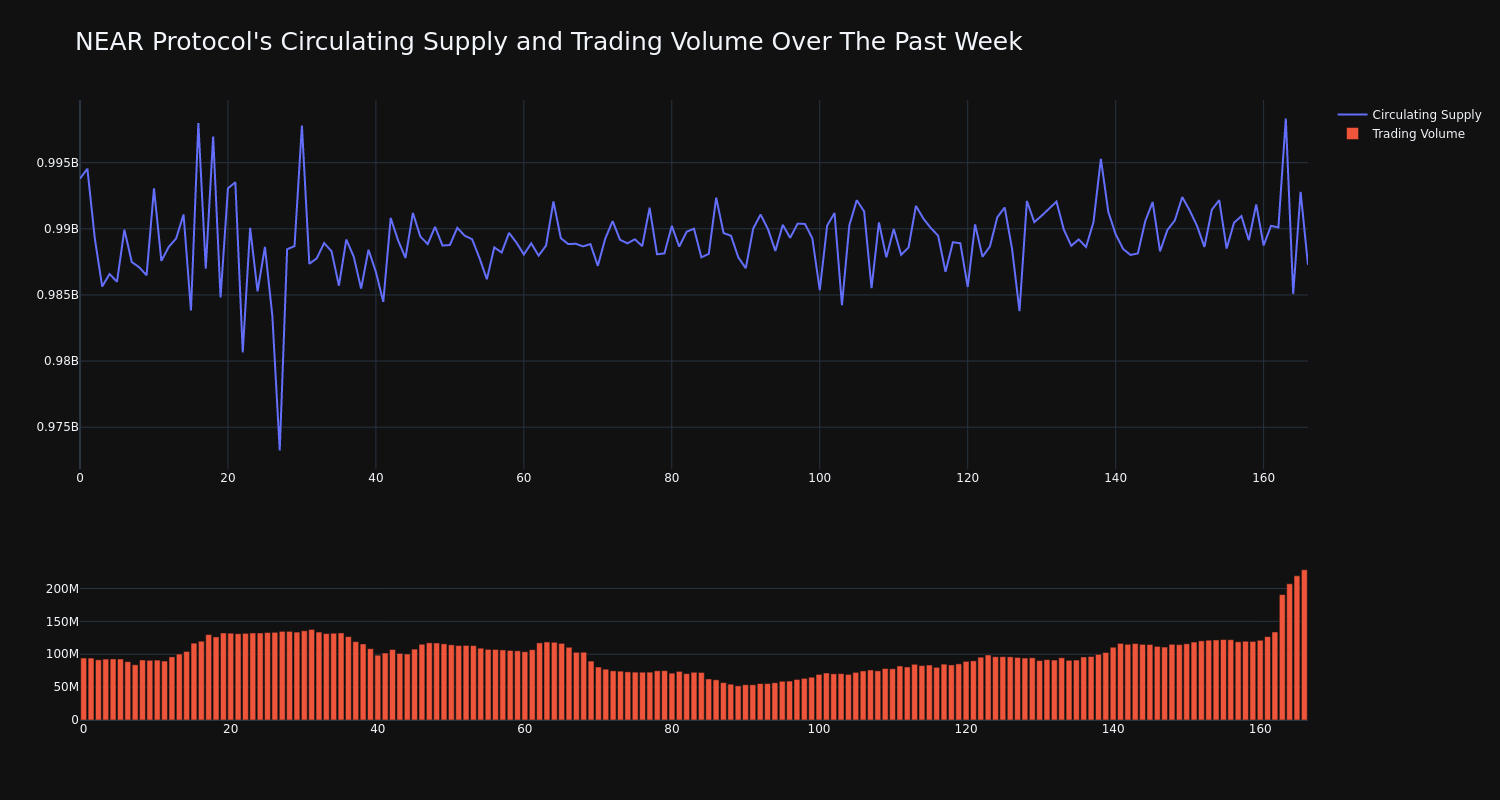Viewport: 1500px width, 800px height.
Task: Click the 0.985B y-axis label
Action: 57,295
